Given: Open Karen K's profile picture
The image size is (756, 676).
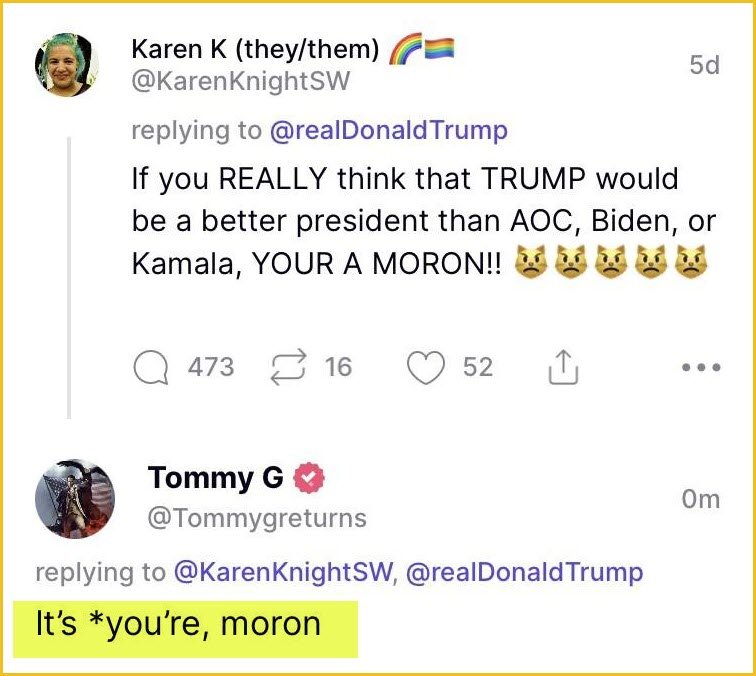Looking at the screenshot, I should (67, 64).
